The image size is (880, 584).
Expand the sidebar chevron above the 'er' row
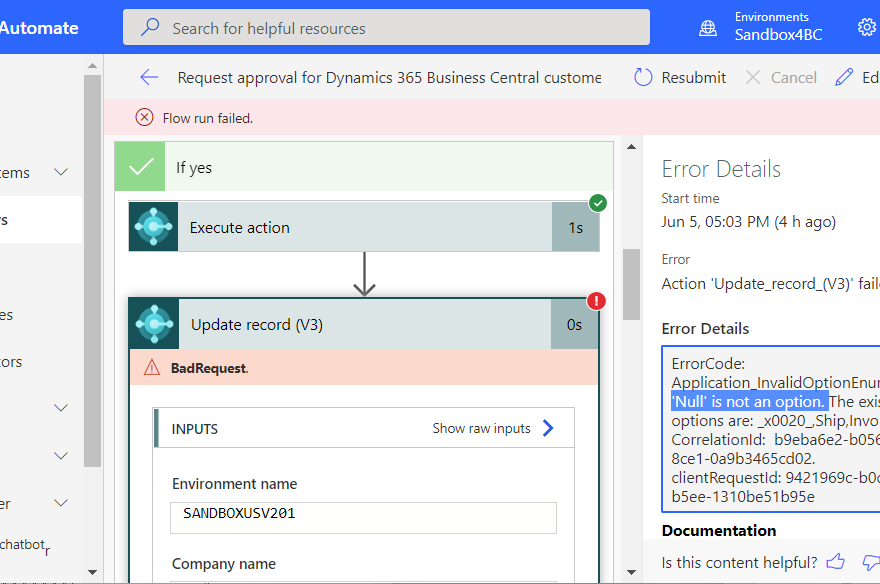click(x=61, y=455)
